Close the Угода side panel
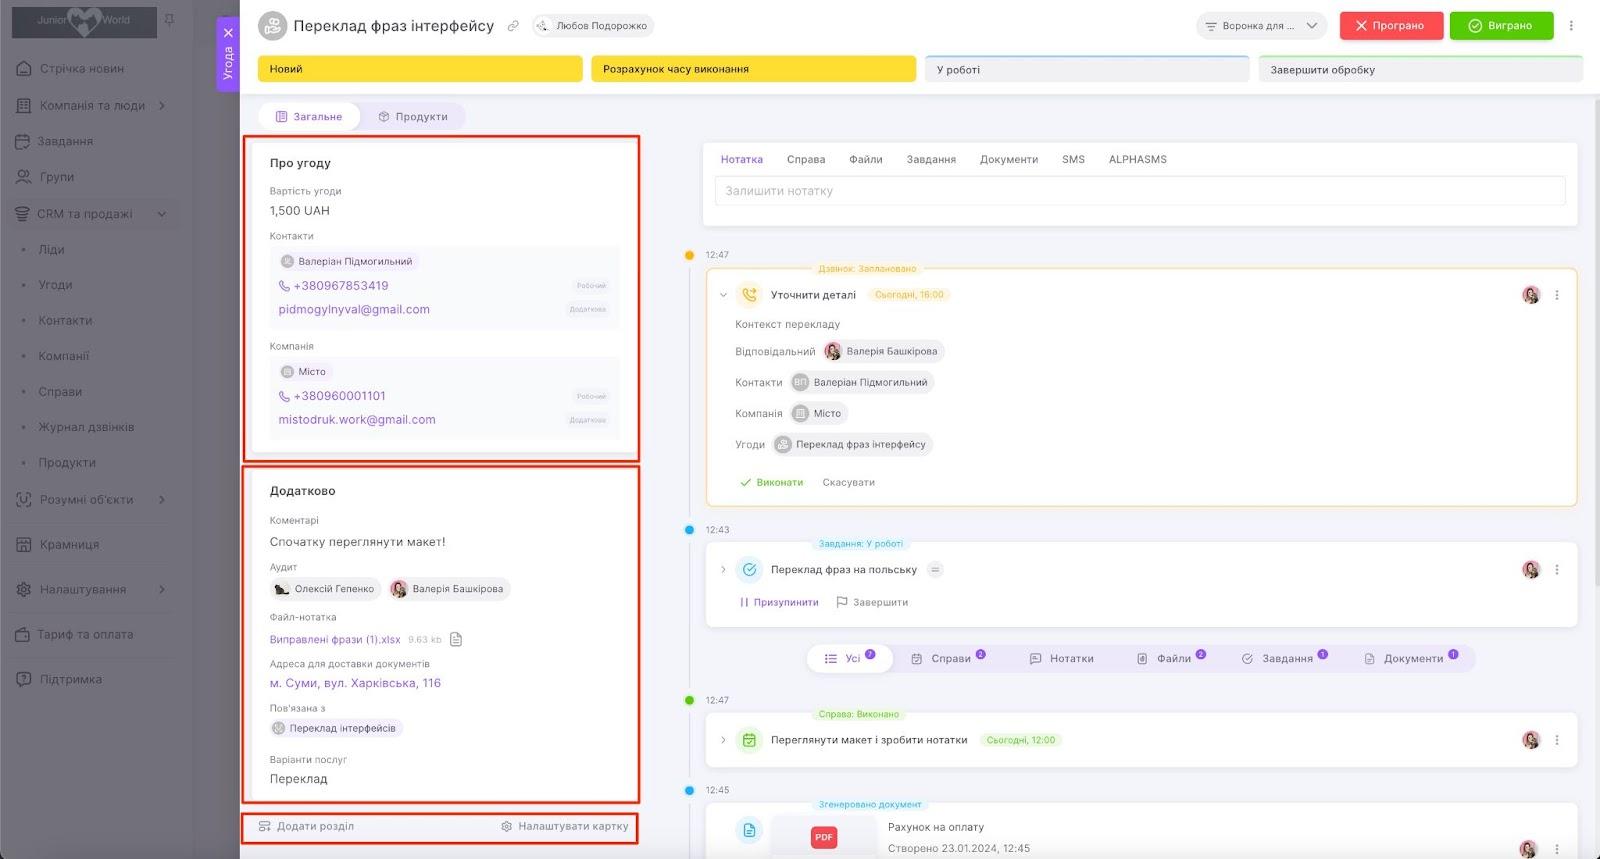 tap(228, 33)
